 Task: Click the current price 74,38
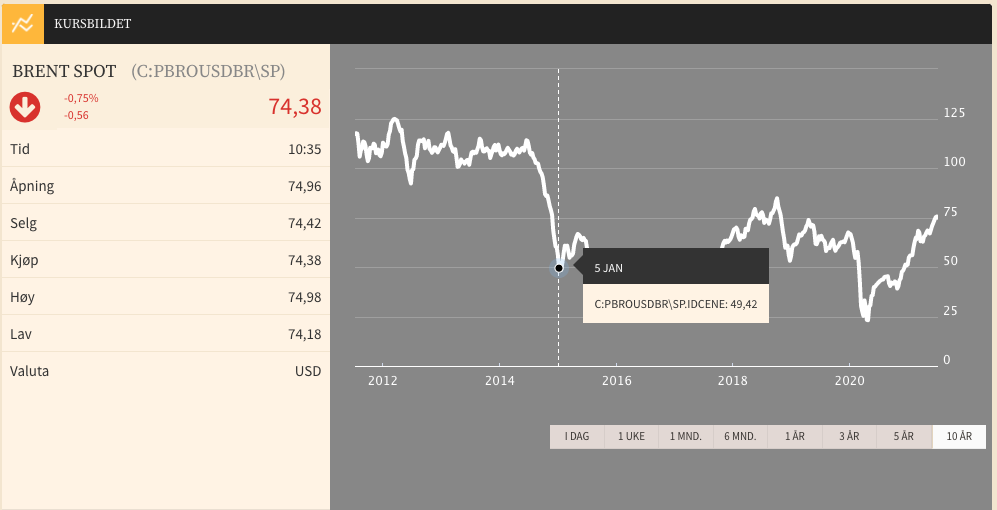(x=295, y=107)
